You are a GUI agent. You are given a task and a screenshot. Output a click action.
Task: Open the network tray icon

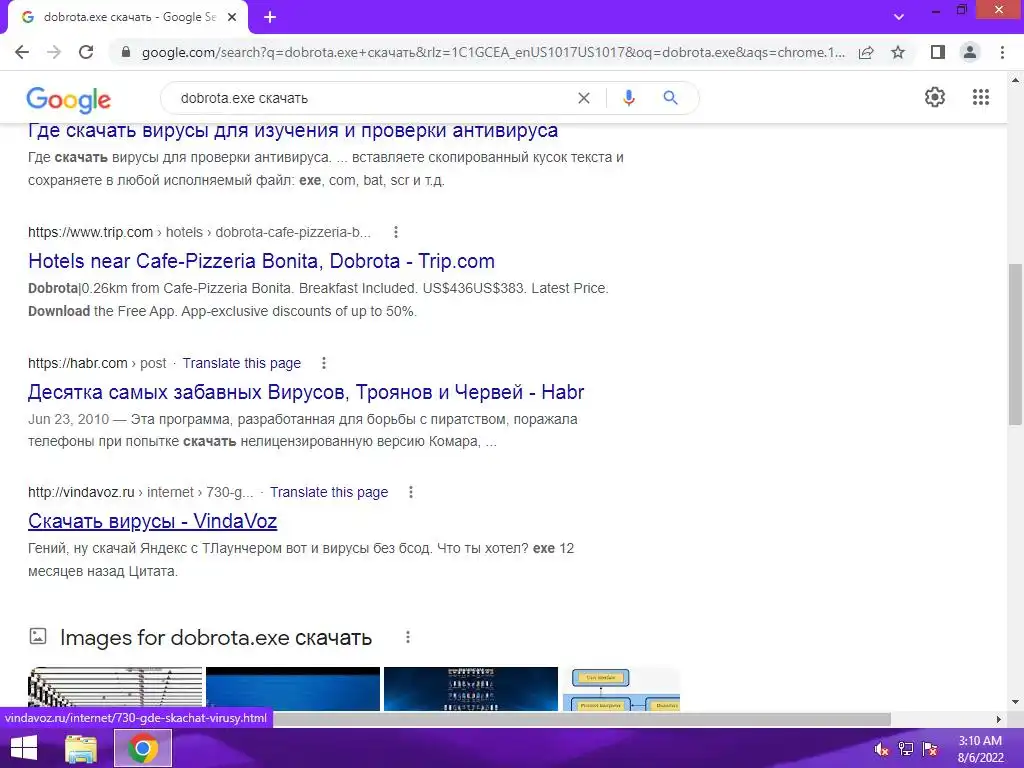906,749
